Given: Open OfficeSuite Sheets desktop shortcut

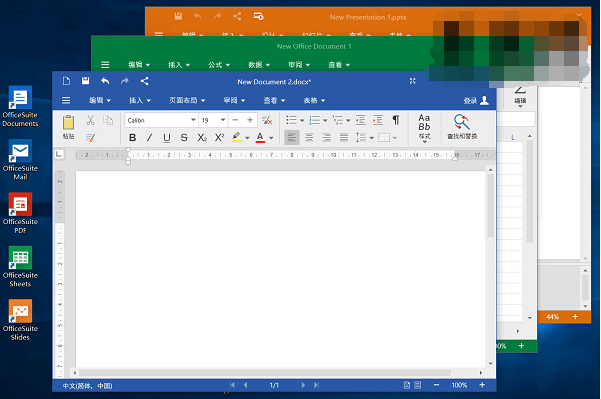Looking at the screenshot, I should point(20,267).
